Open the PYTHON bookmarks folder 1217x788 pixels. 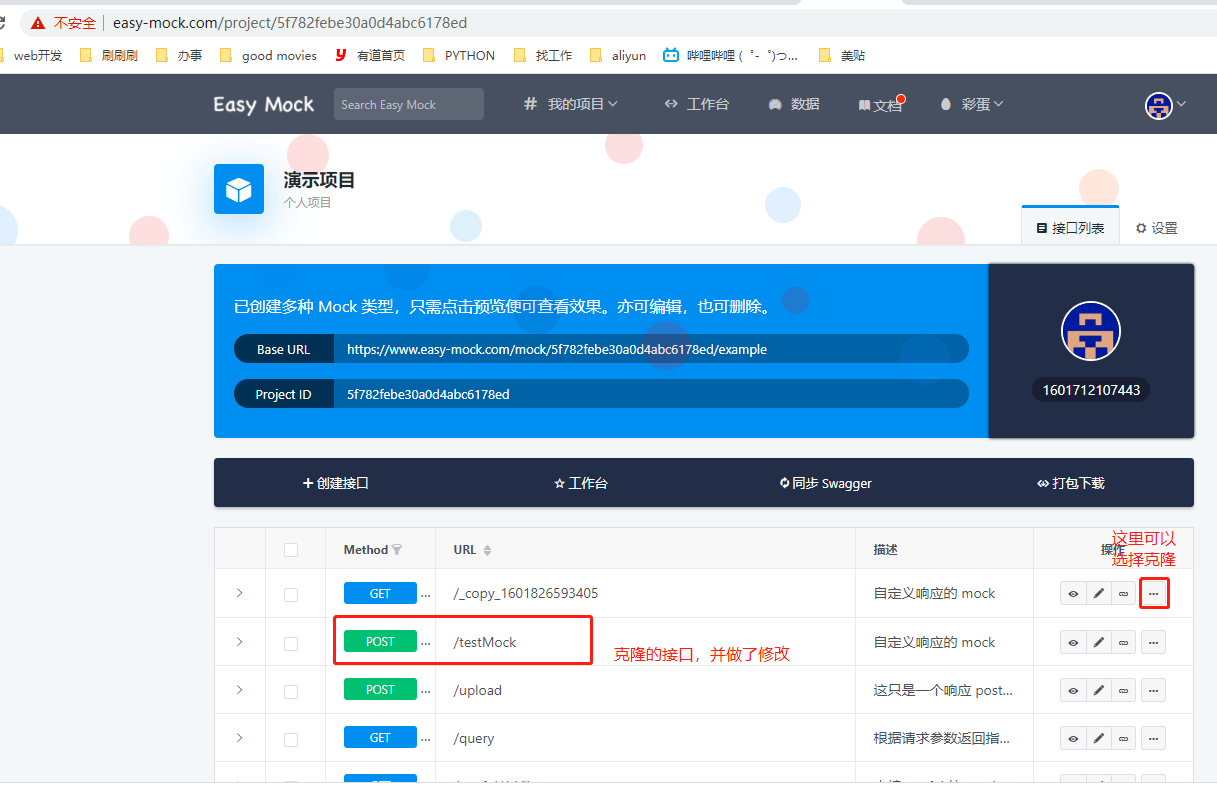pos(459,56)
